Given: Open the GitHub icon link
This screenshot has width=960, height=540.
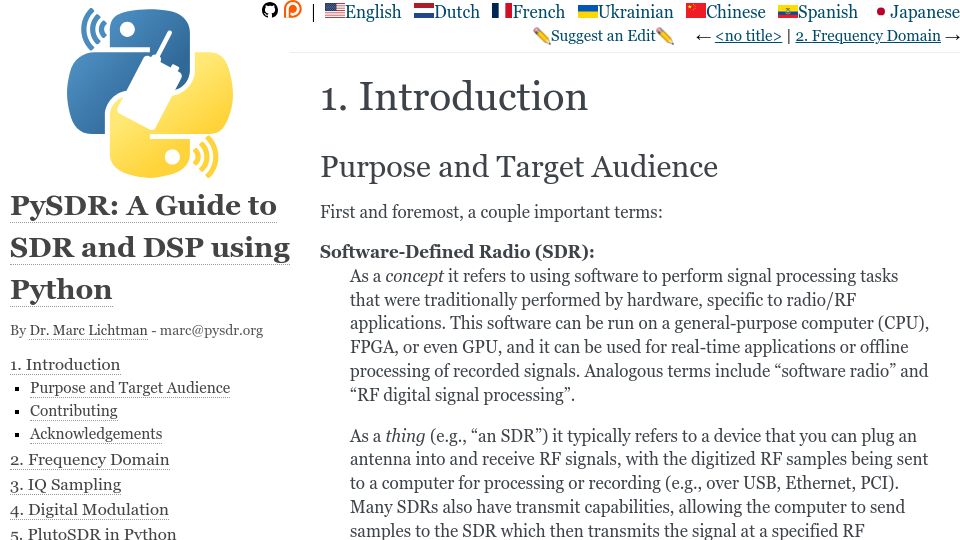Looking at the screenshot, I should [269, 10].
